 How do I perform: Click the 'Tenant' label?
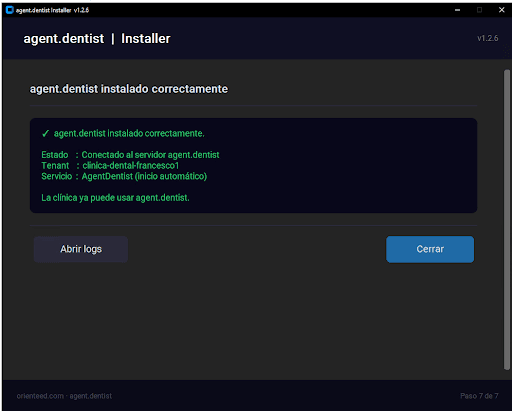(x=55, y=165)
